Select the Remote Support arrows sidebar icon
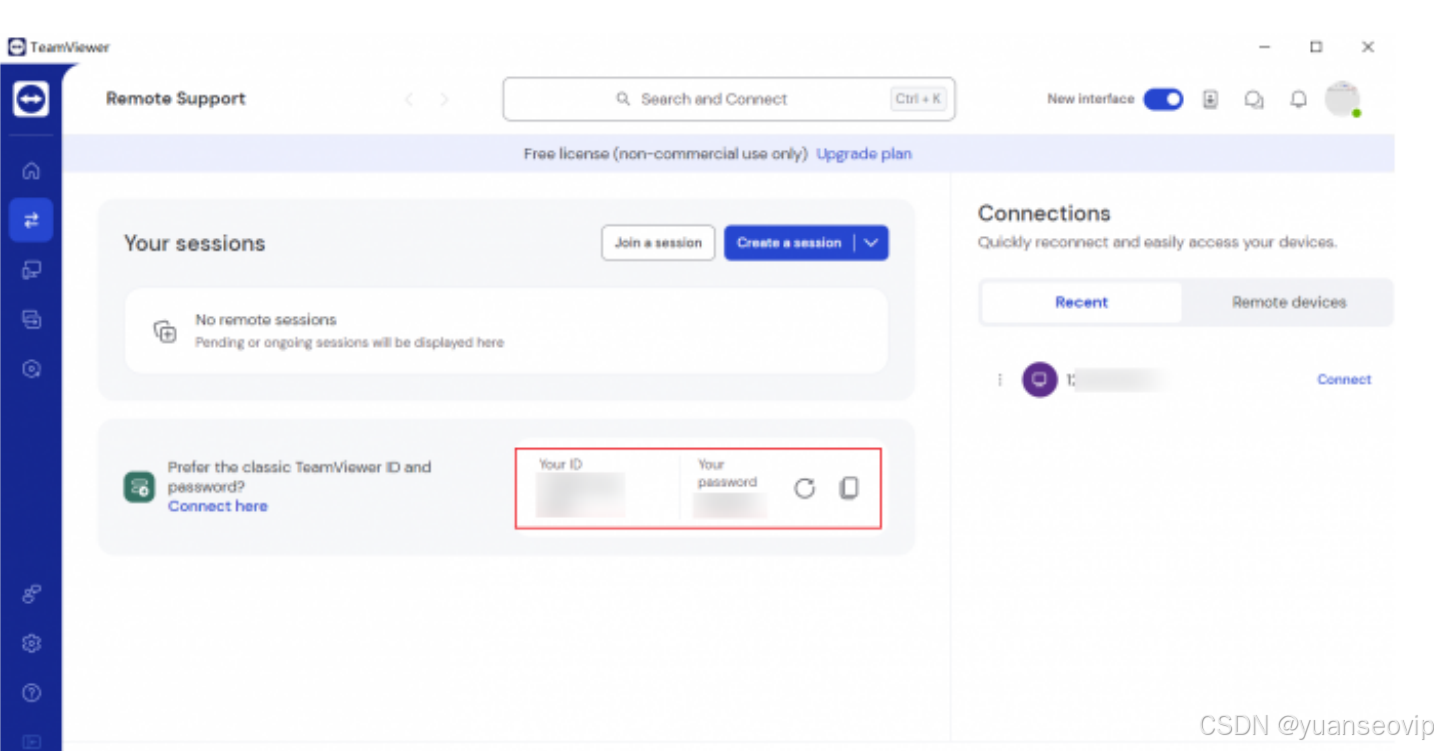Screen dimensions: 1438x751 click(x=31, y=220)
